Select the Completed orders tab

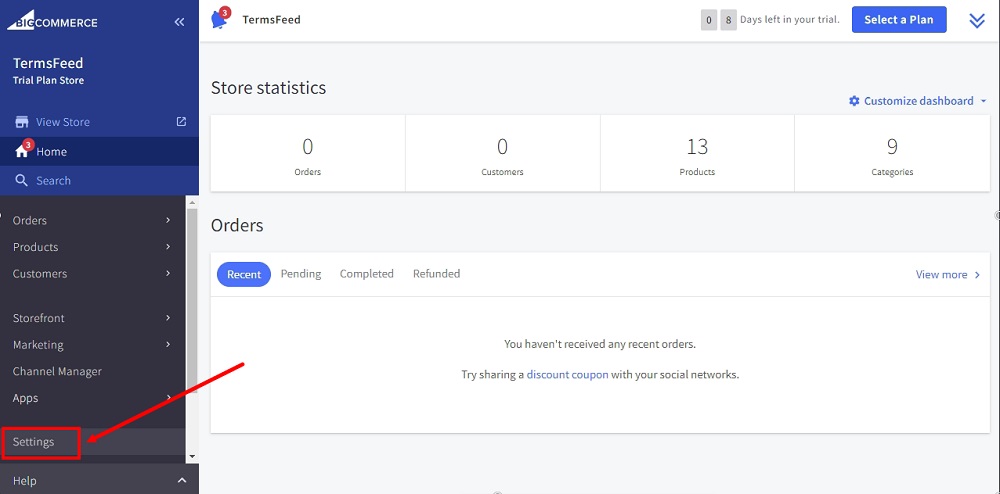[367, 274]
